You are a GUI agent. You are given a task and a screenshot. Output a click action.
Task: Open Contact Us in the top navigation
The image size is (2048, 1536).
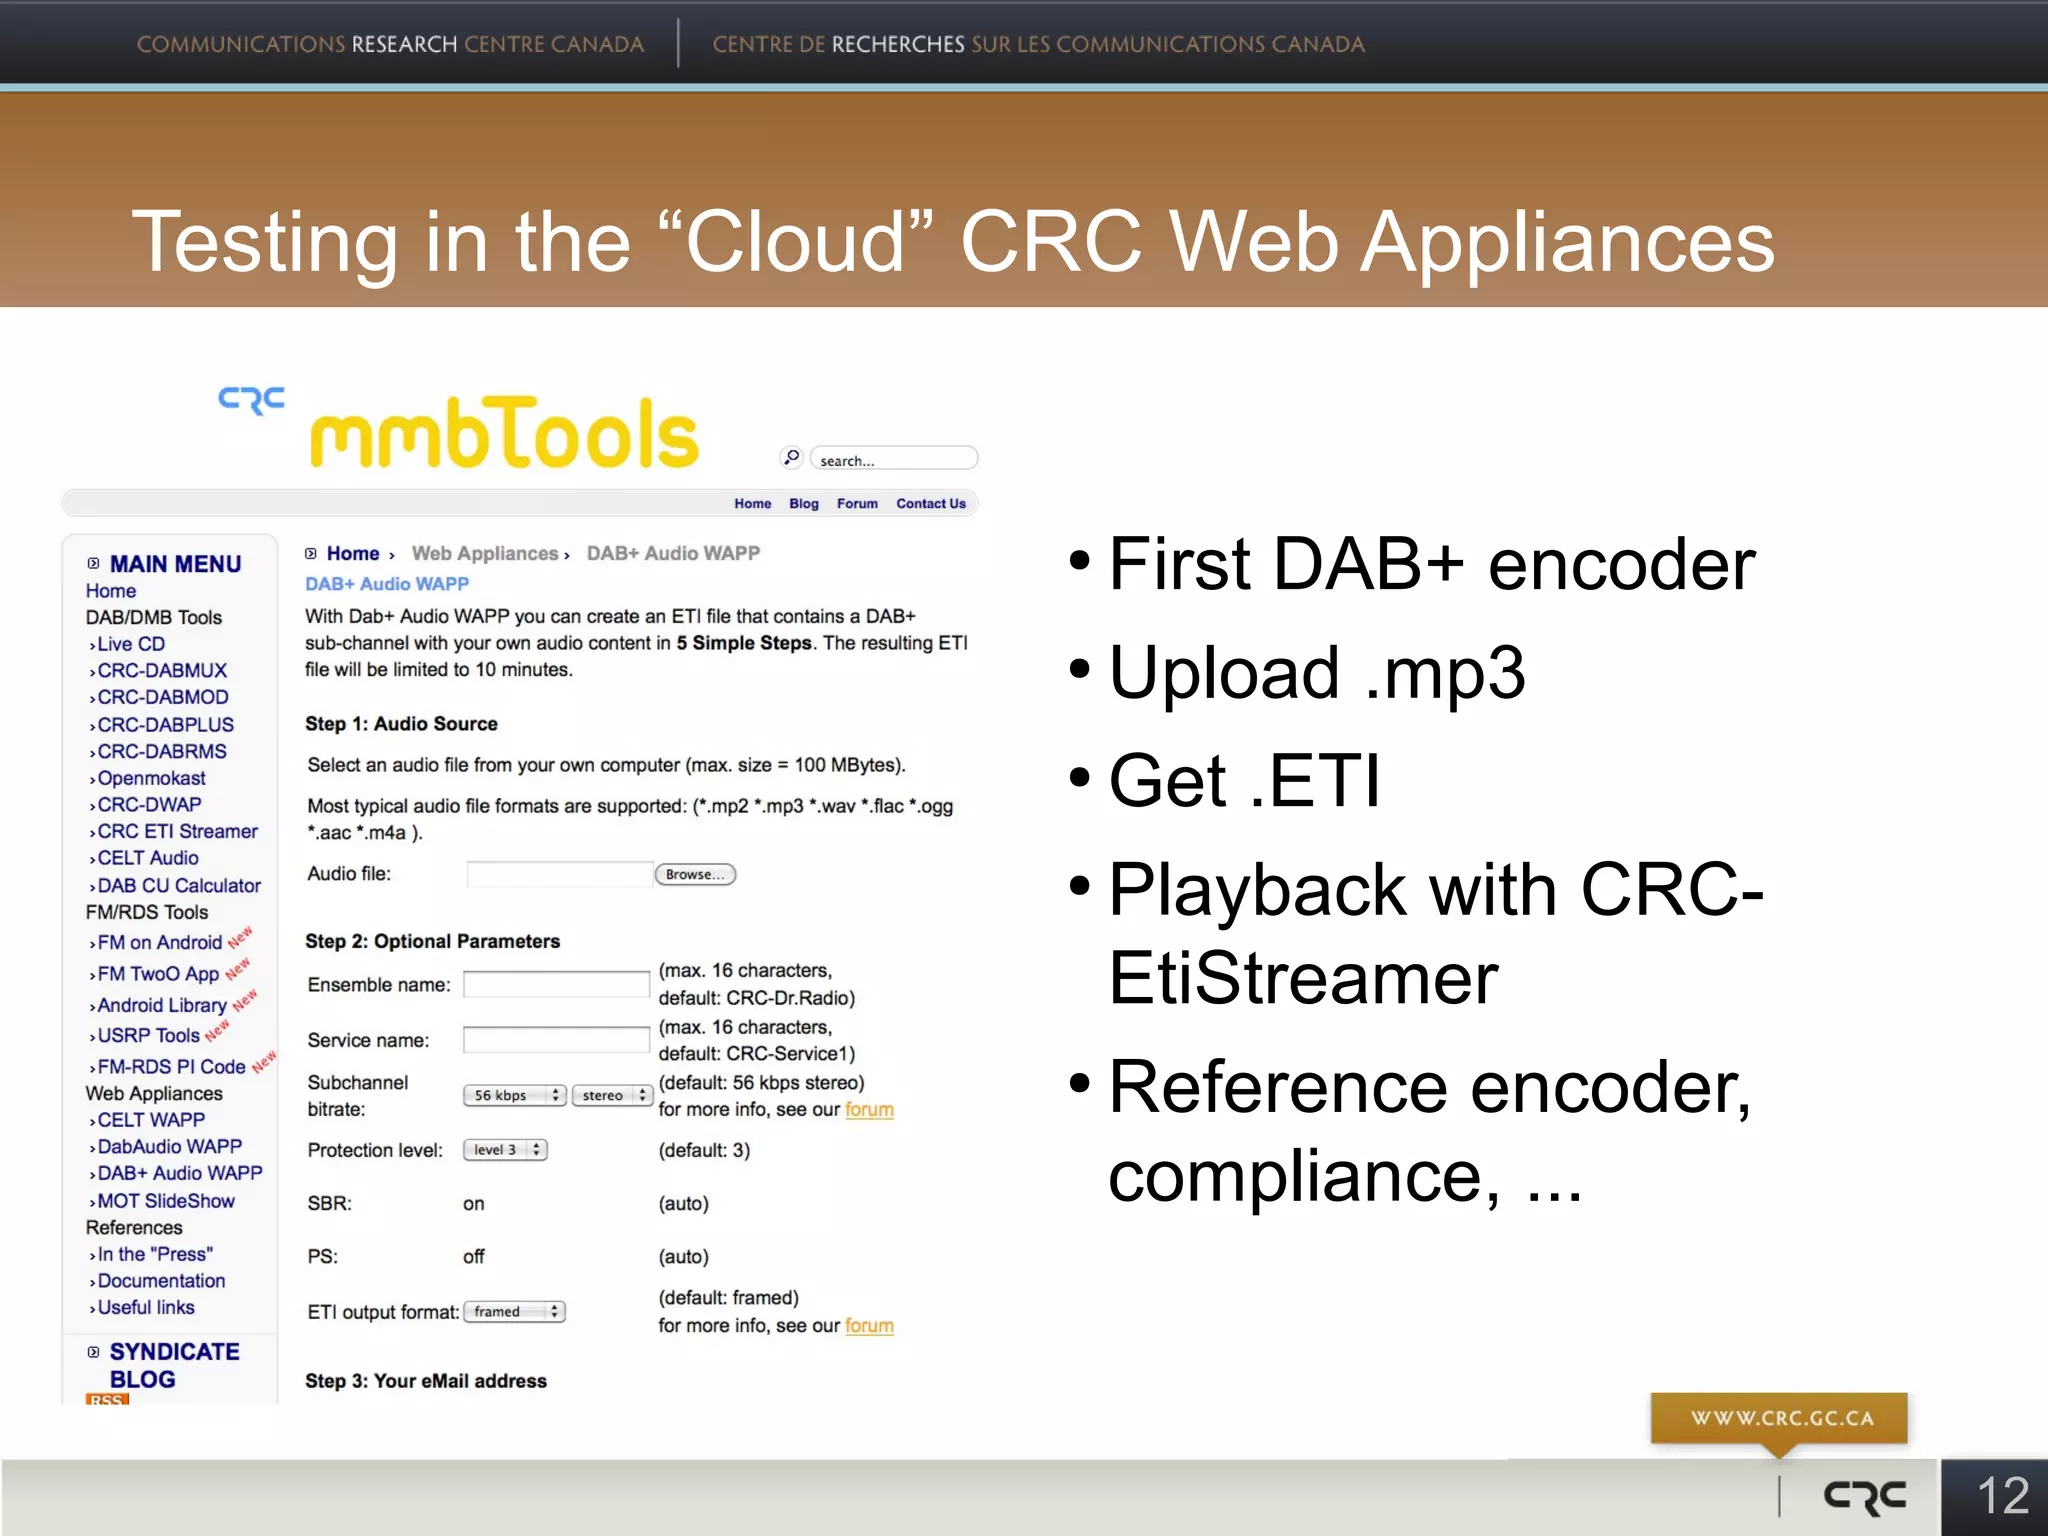930,504
